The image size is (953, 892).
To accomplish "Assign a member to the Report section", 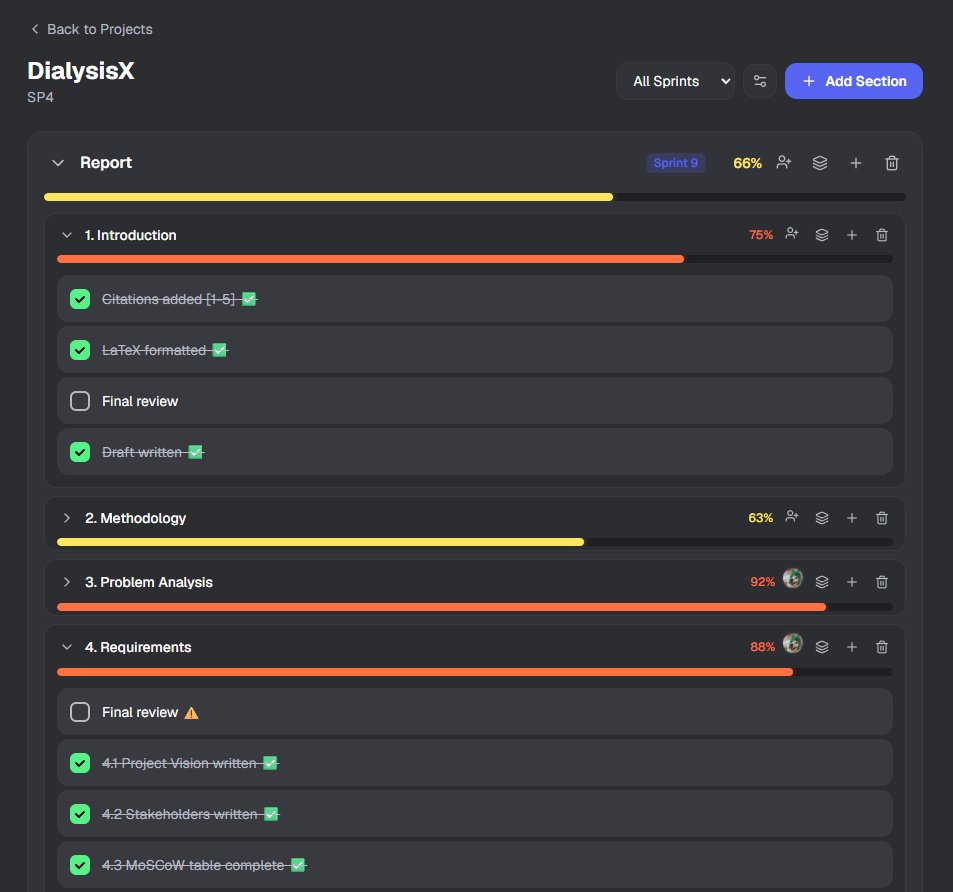I will pyautogui.click(x=783, y=163).
